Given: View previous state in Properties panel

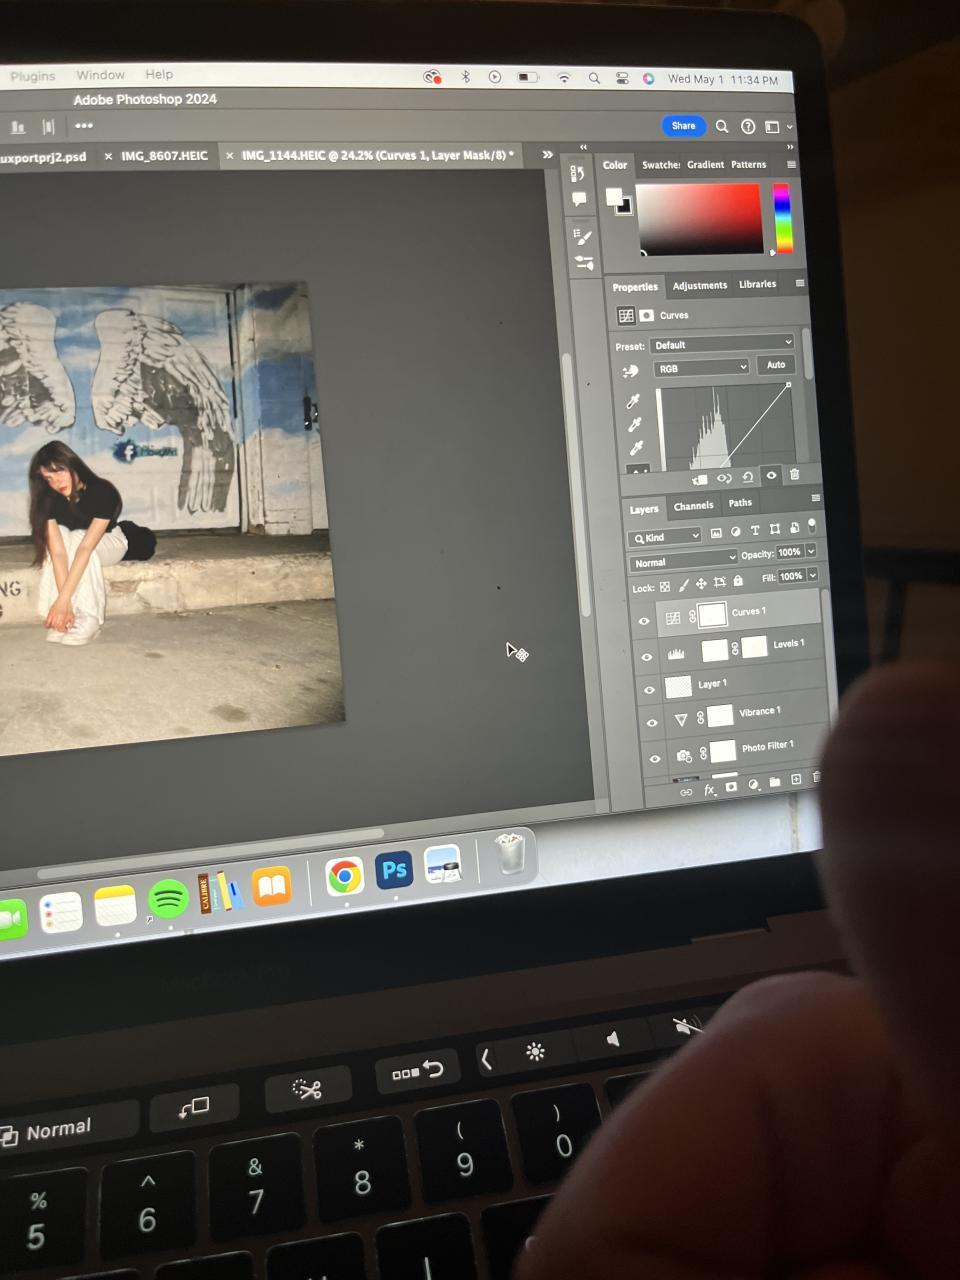Looking at the screenshot, I should [724, 478].
